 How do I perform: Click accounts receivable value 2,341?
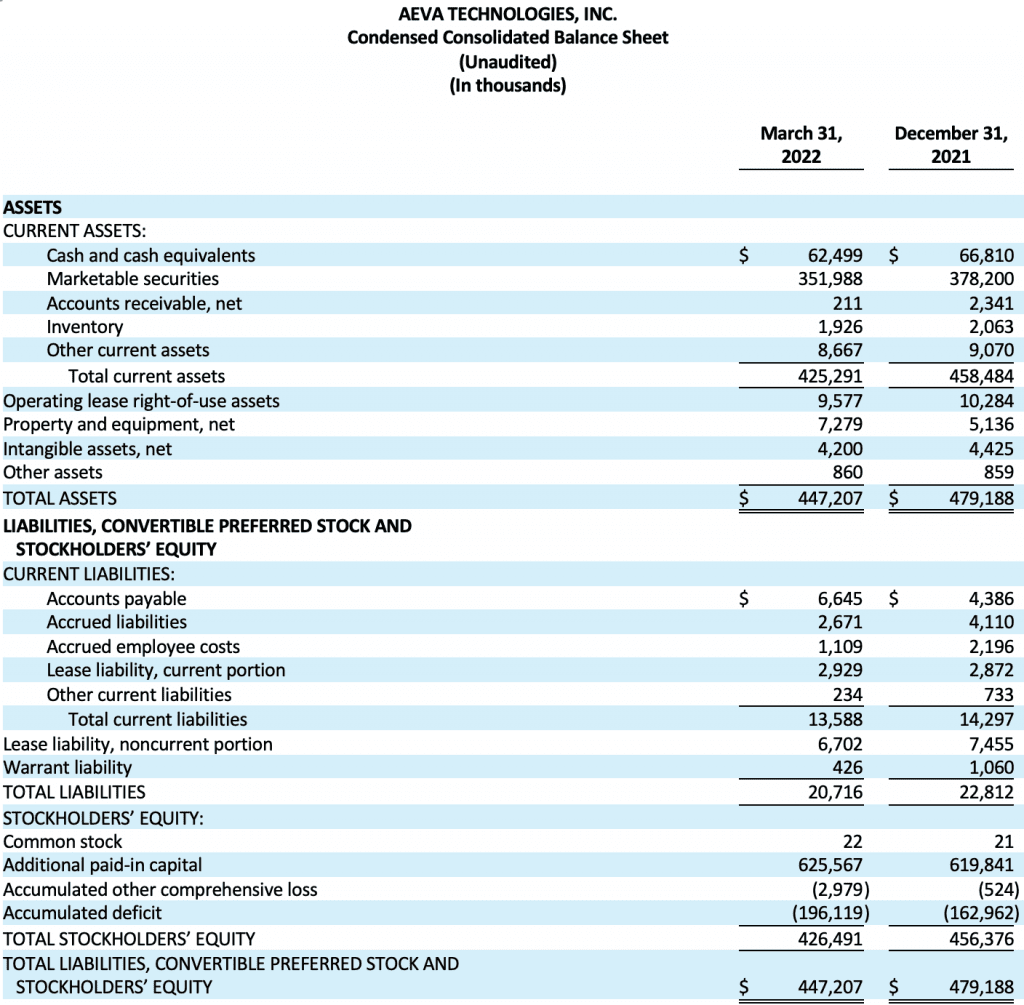point(991,304)
